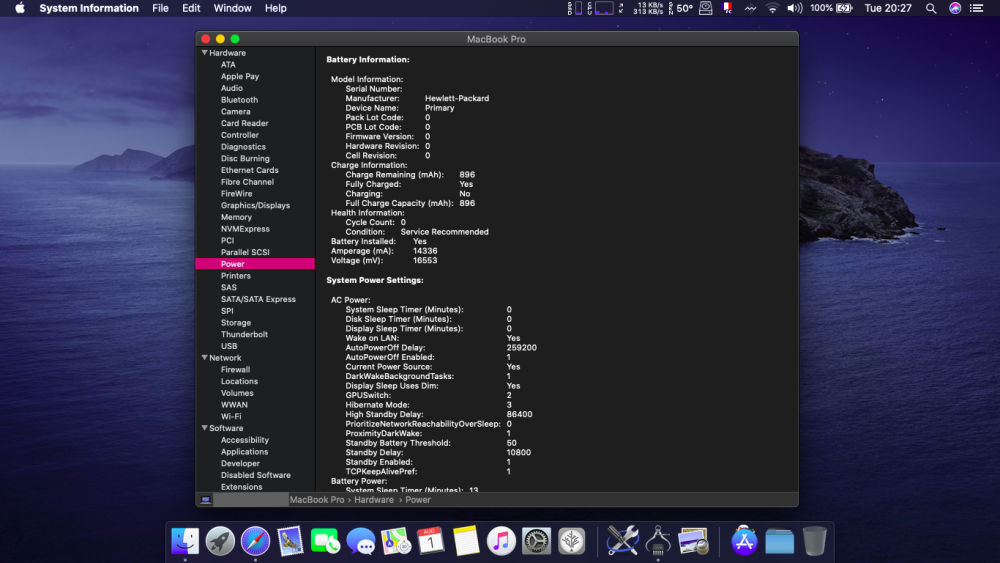Click the 'Hewlett-Packard' manufacturer value
The image size is (1000, 563).
tap(457, 98)
